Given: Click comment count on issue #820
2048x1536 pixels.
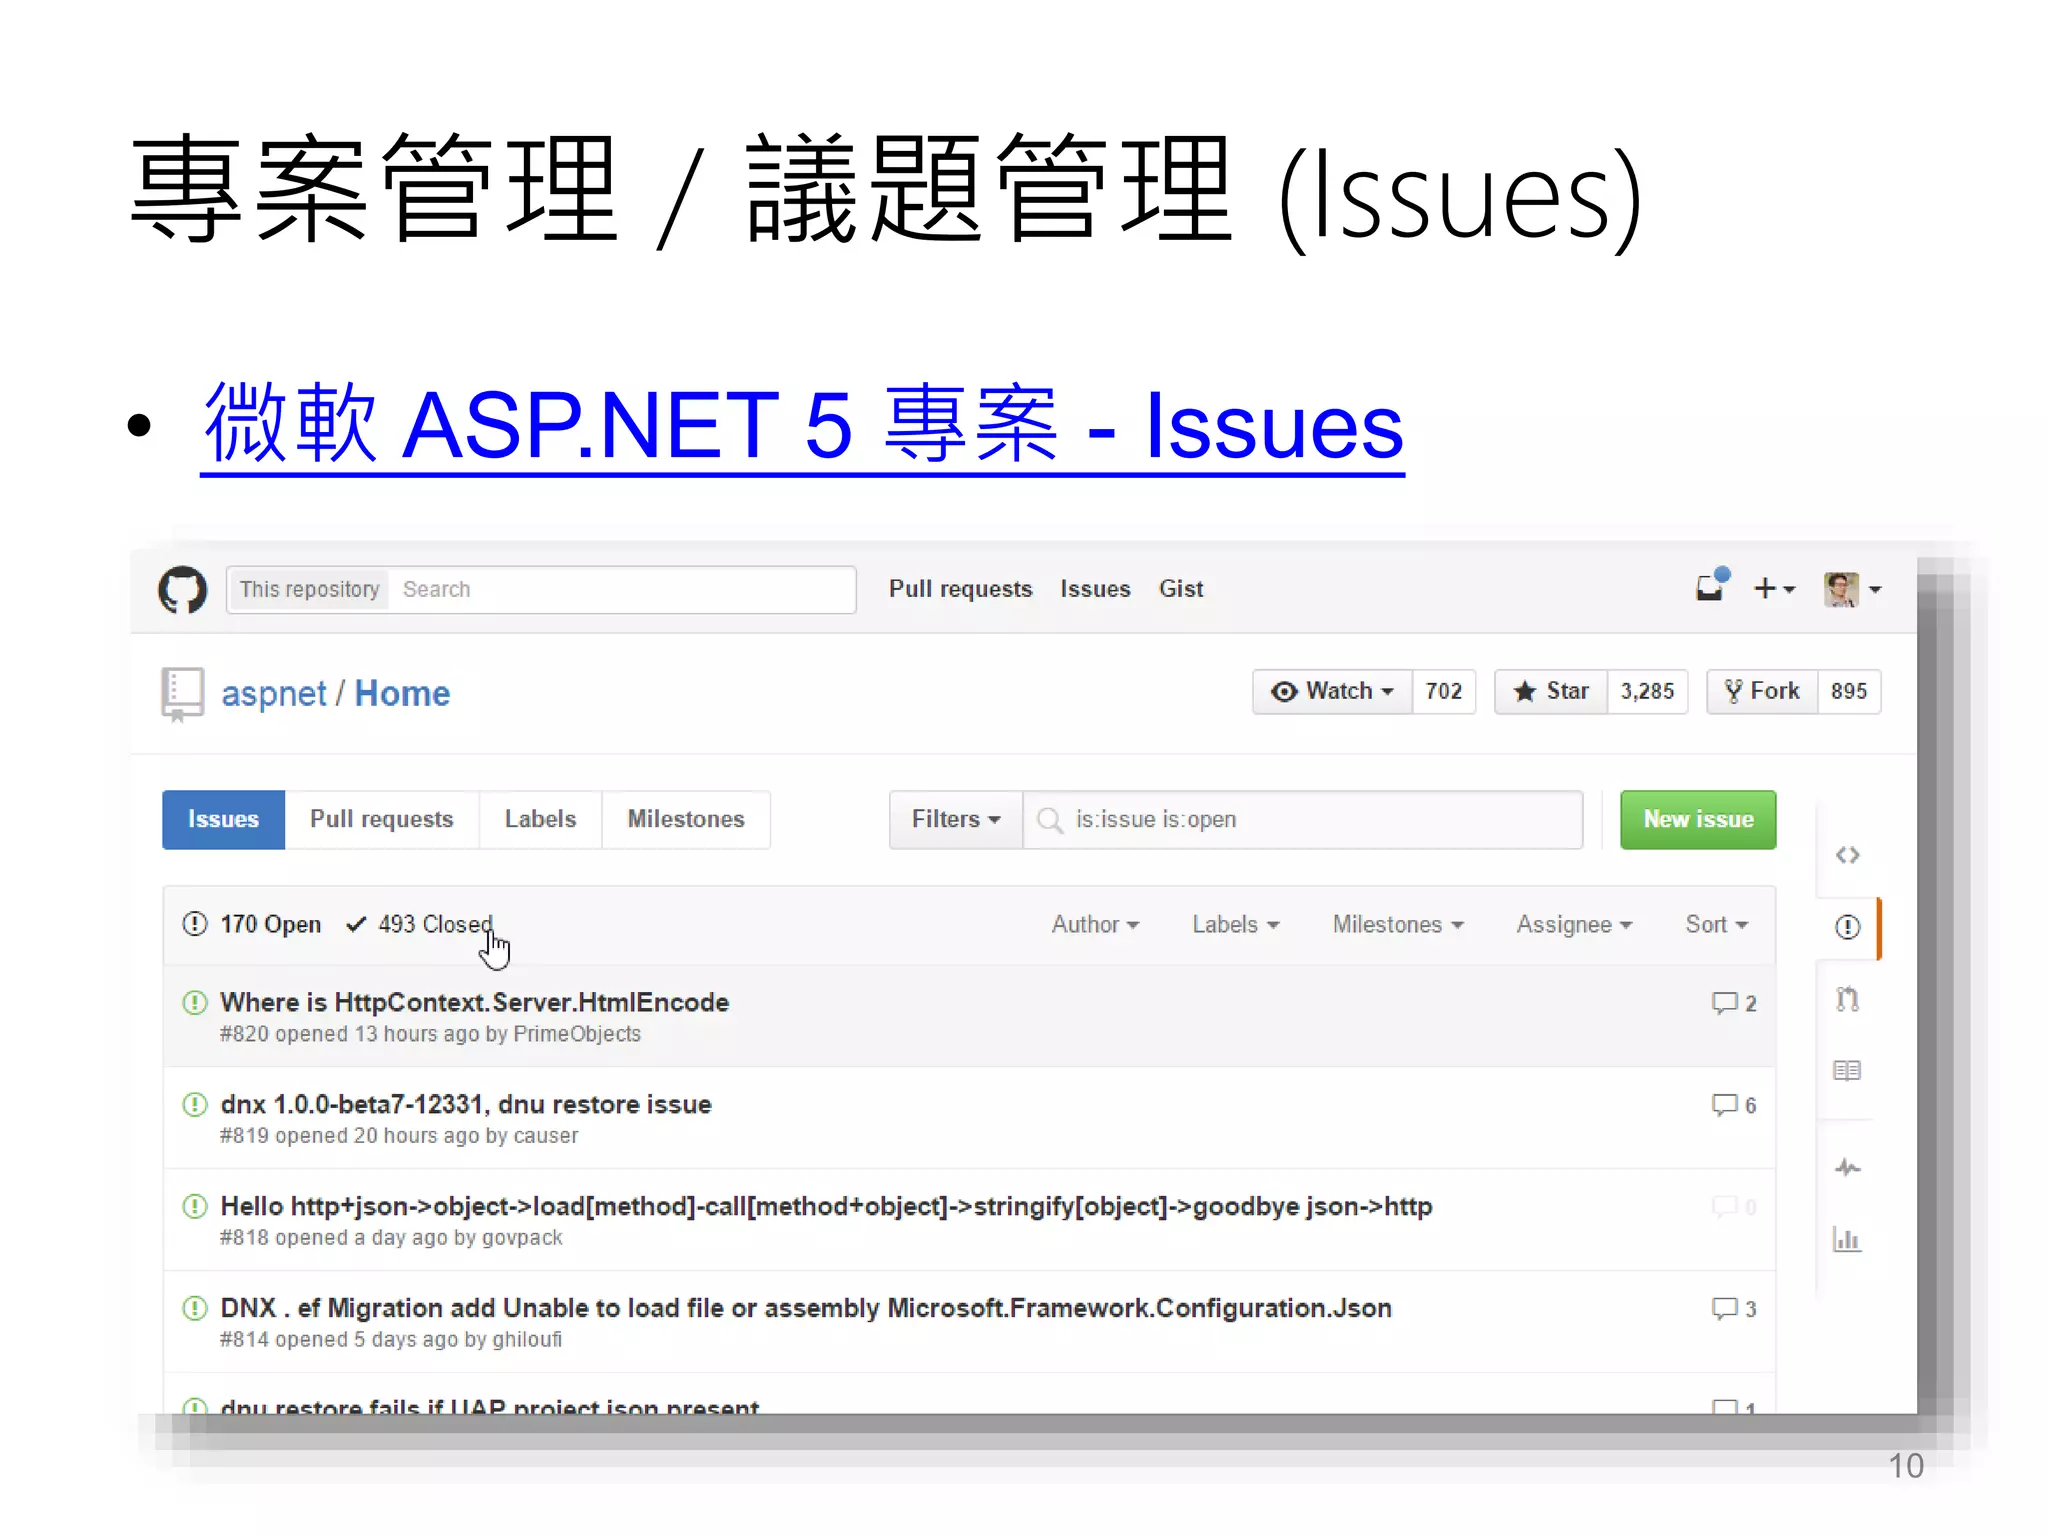Looking at the screenshot, I should tap(1734, 1003).
